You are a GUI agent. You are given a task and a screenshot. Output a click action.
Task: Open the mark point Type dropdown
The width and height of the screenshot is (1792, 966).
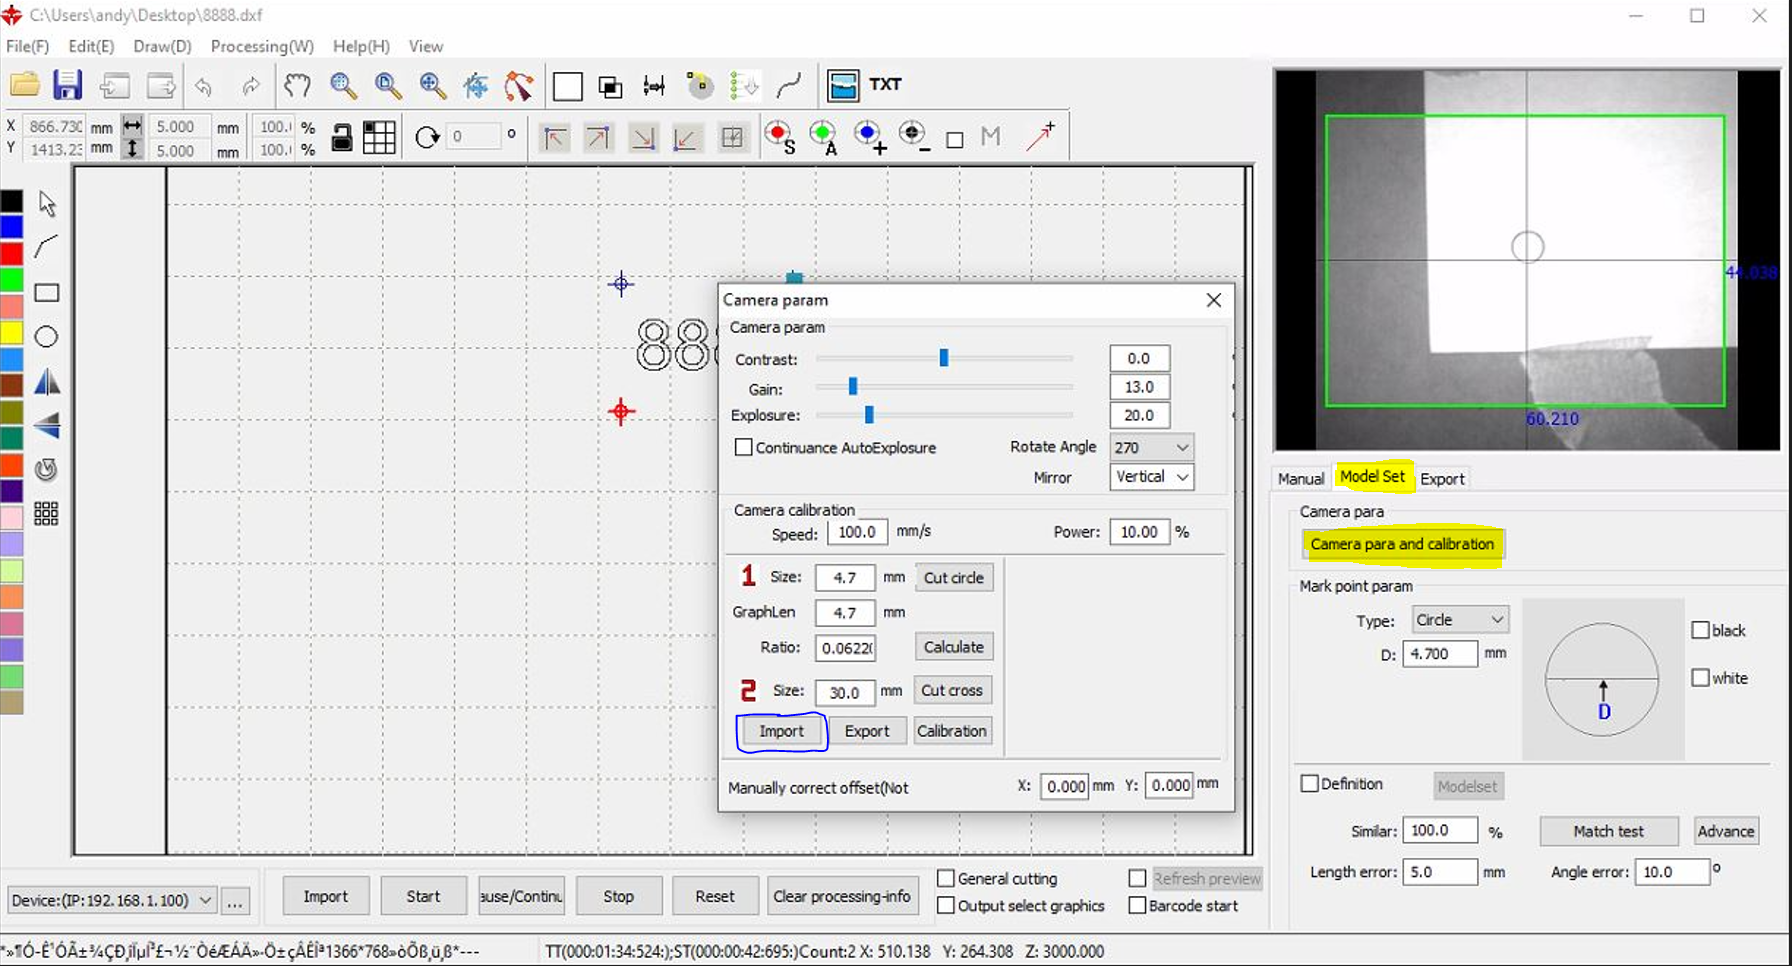1459,619
